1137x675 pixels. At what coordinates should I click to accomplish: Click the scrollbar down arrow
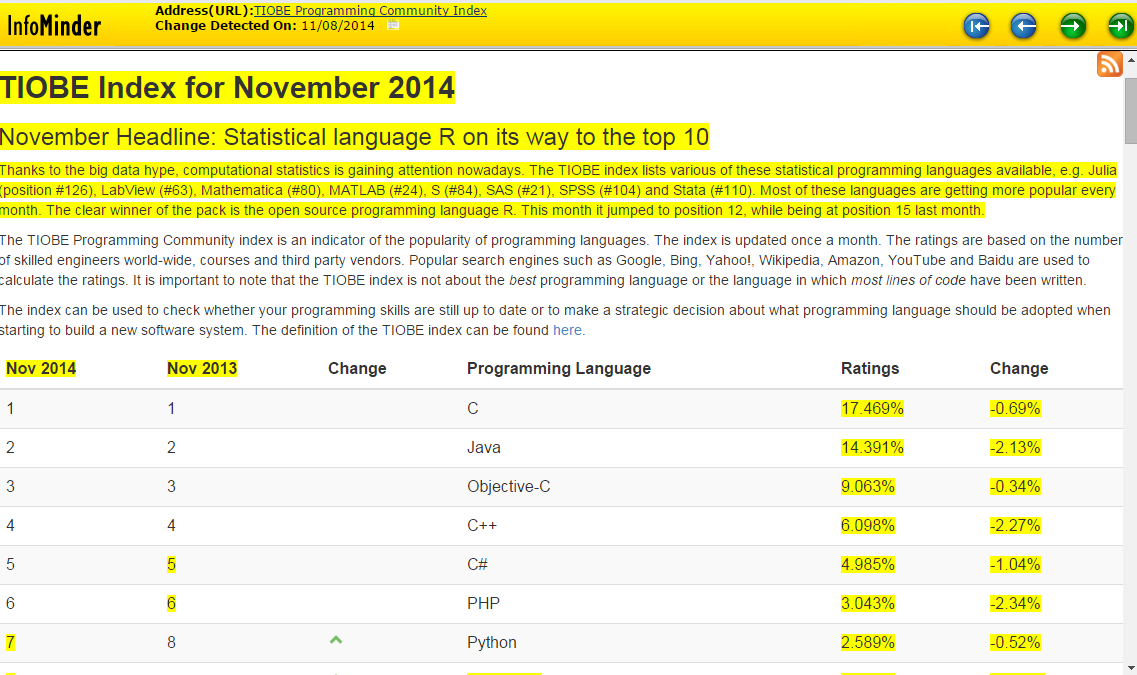(x=1130, y=668)
